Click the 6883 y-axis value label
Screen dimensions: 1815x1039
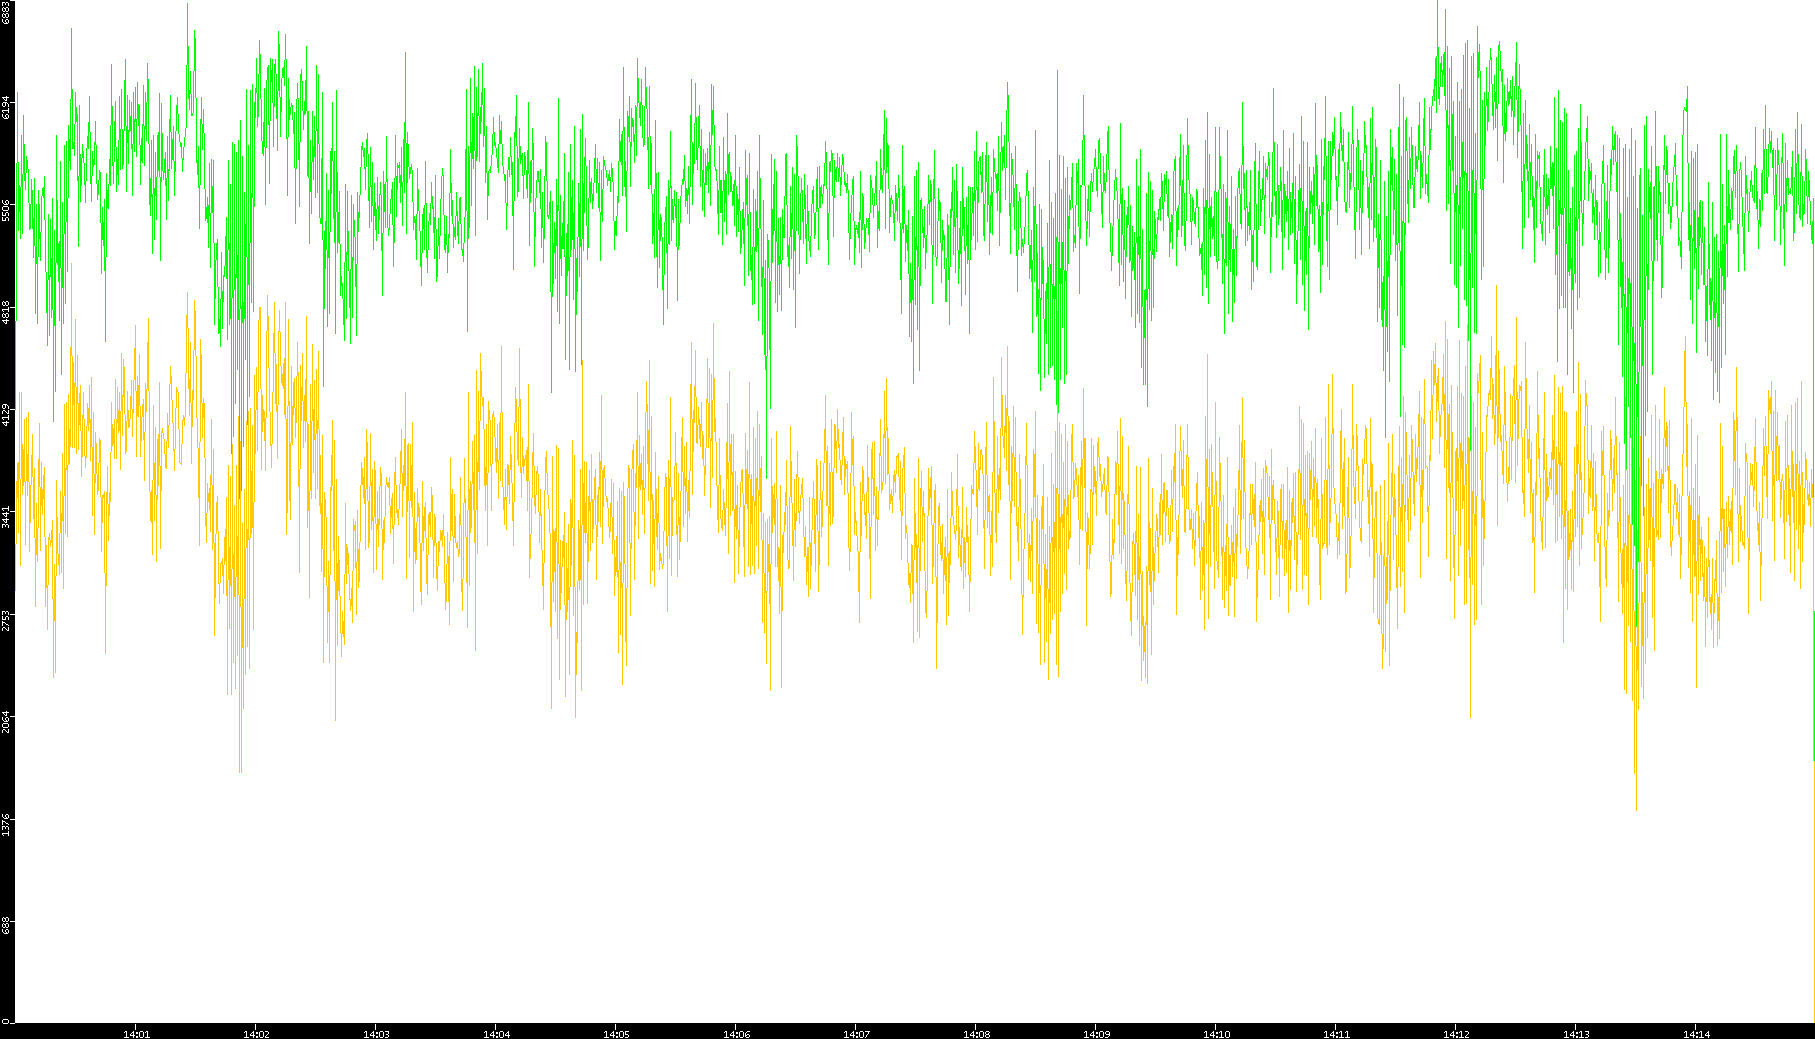point(6,13)
